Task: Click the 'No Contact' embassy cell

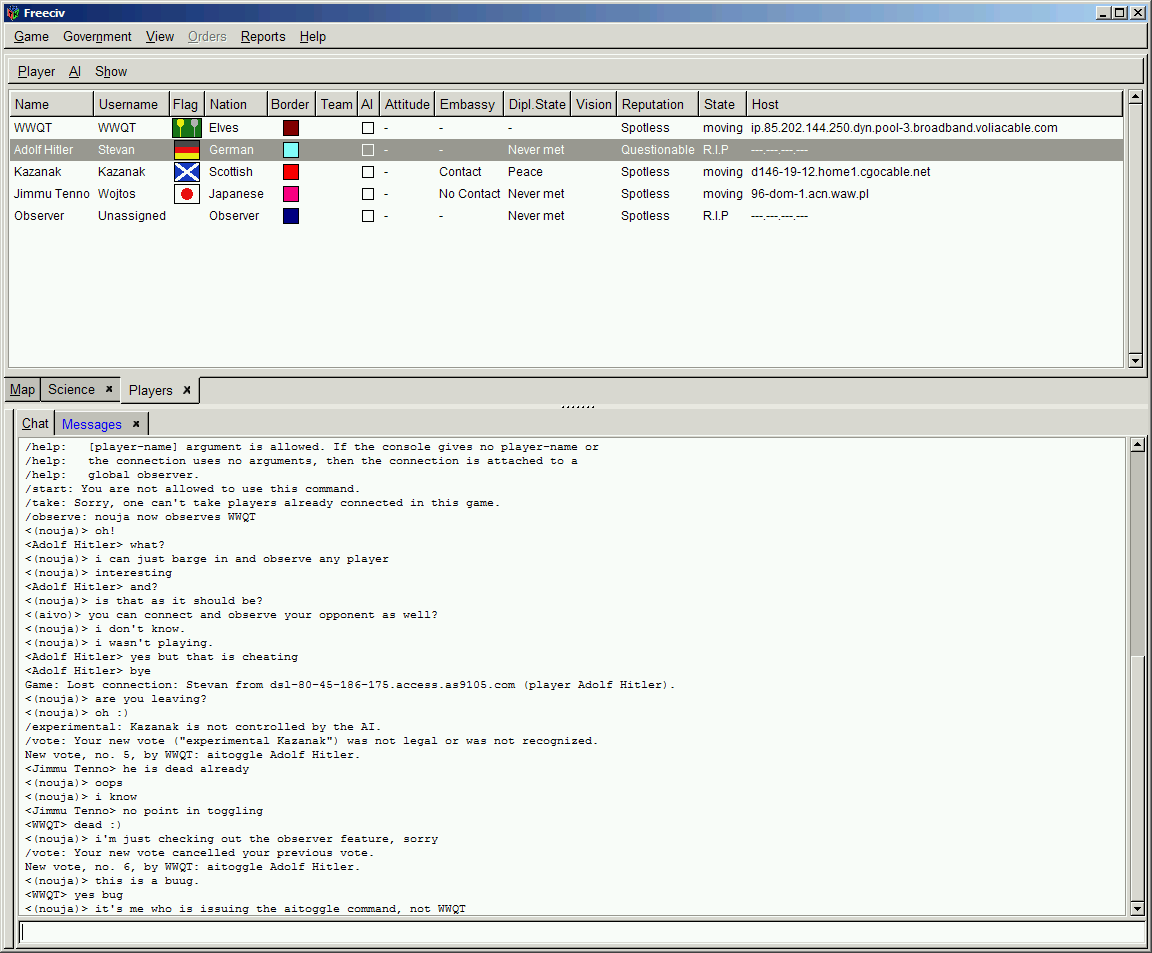Action: (x=469, y=194)
